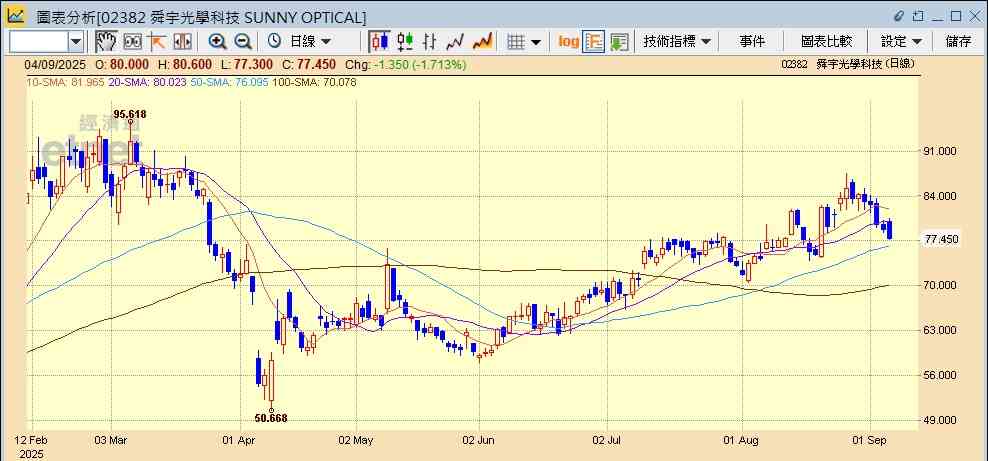The height and width of the screenshot is (461, 988).
Task: Open 圖表比較 chart comparison
Action: tap(826, 42)
